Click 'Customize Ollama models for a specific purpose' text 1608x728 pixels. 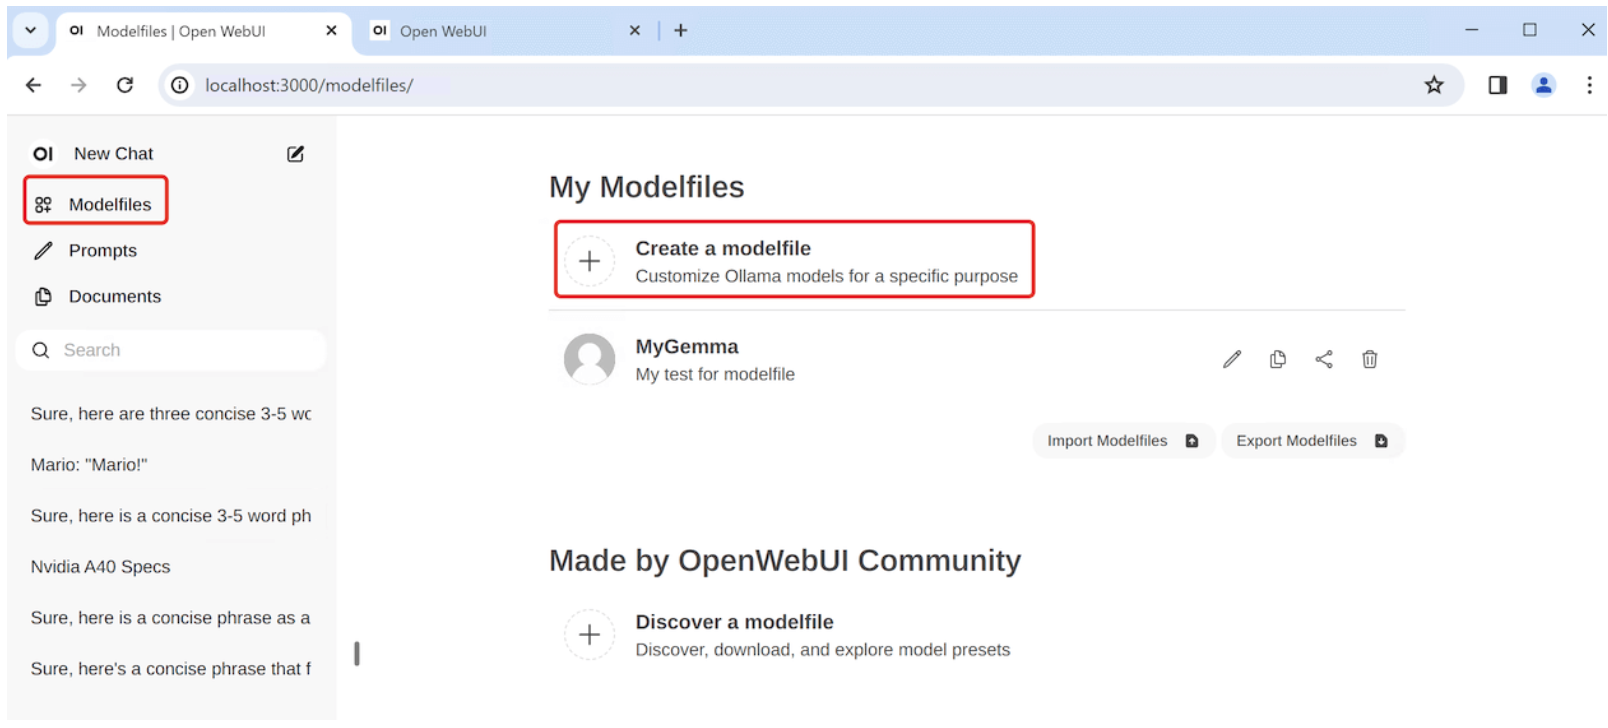click(x=826, y=277)
